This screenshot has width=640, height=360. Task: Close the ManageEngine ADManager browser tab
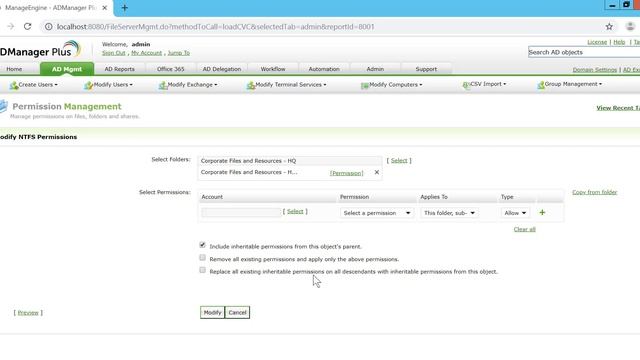coord(104,8)
